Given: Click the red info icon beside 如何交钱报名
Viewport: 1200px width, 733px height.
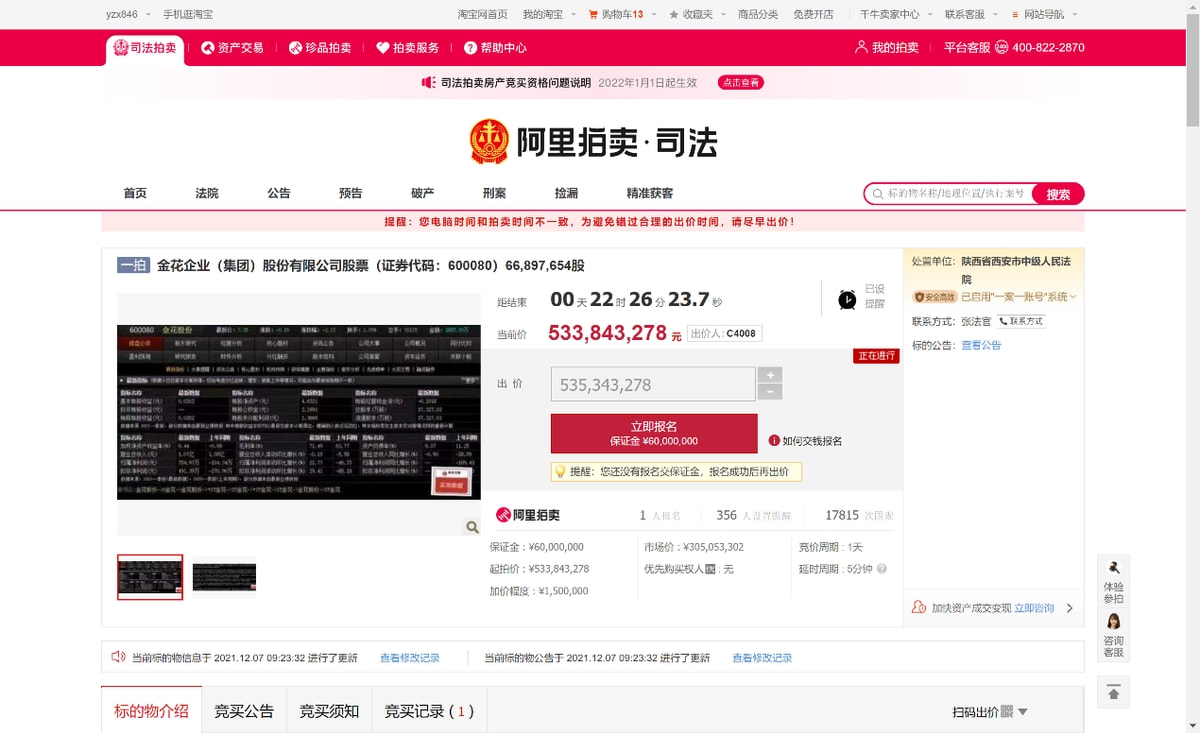Looking at the screenshot, I should coord(774,441).
